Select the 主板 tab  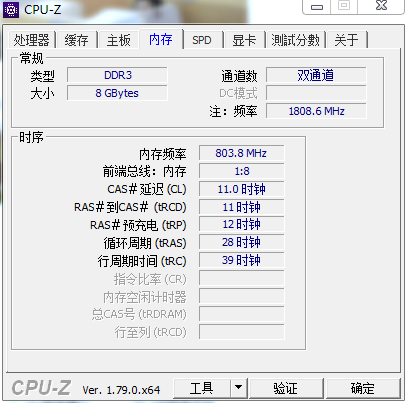coord(118,40)
